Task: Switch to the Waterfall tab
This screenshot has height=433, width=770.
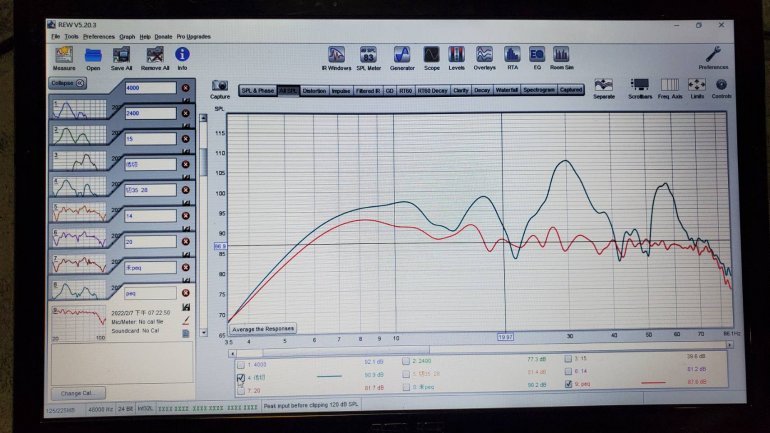Action: pyautogui.click(x=507, y=90)
